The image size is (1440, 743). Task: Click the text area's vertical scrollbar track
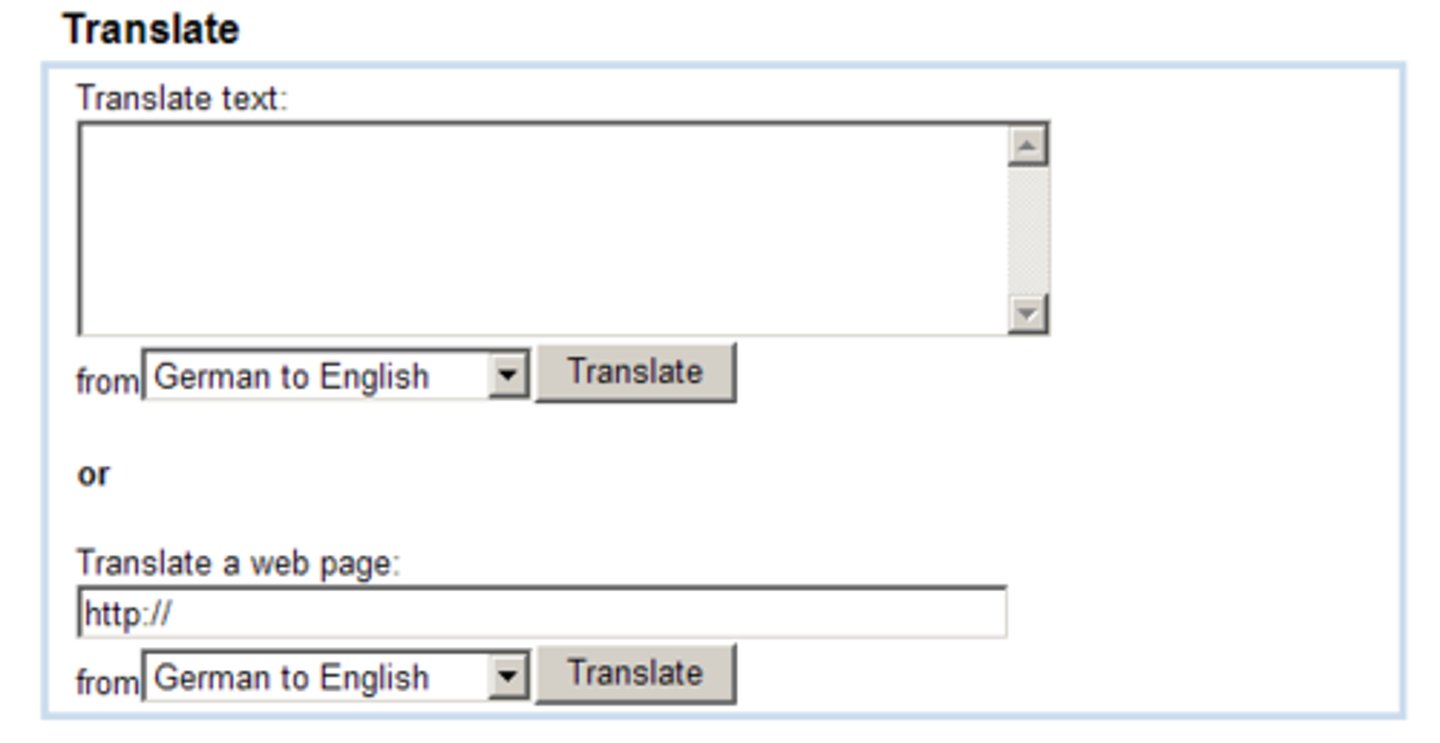[x=1027, y=230]
